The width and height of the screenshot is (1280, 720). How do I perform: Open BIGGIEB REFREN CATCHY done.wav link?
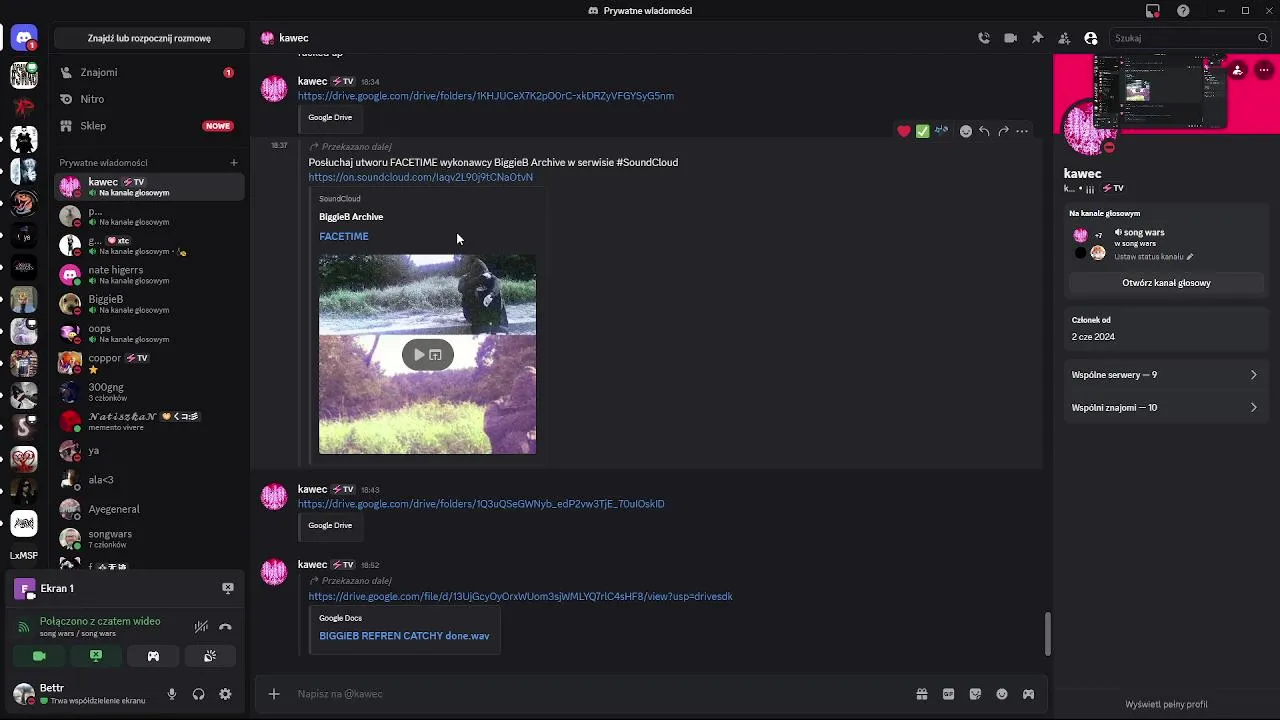404,636
